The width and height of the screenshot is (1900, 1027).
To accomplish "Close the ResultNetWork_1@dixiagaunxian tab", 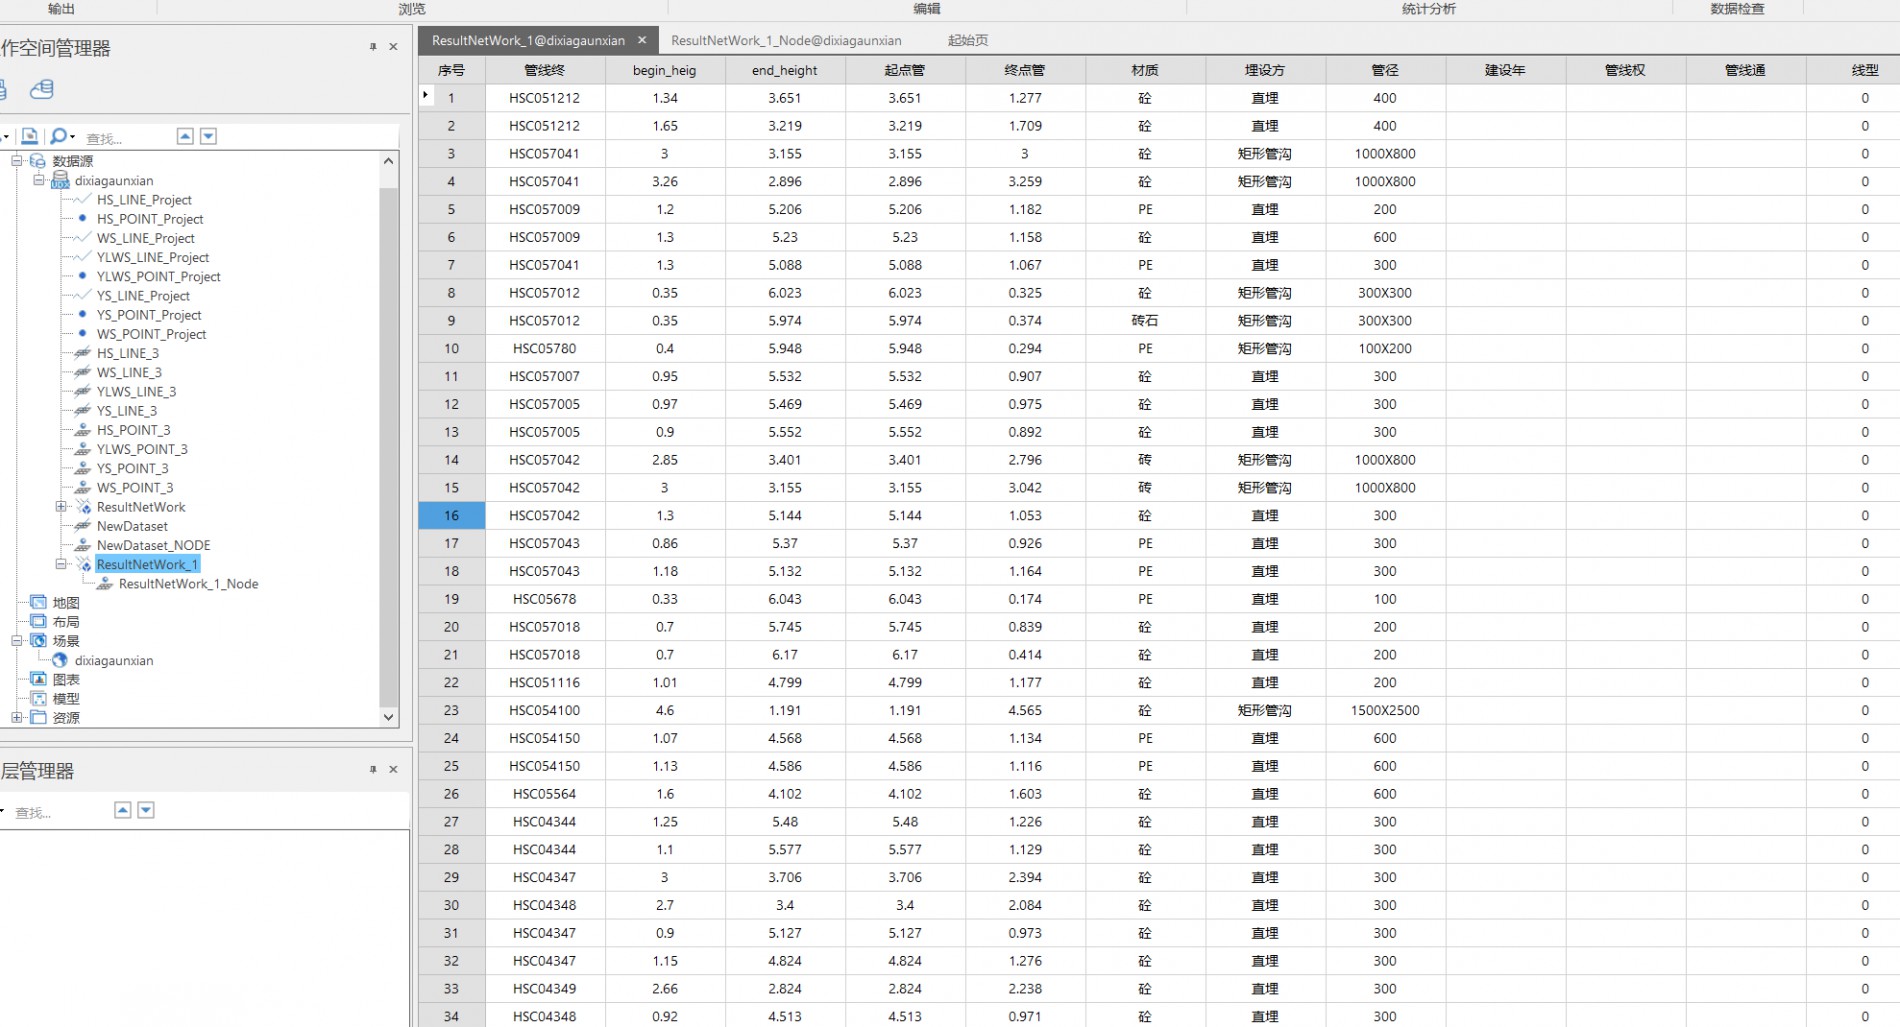I will tap(642, 40).
